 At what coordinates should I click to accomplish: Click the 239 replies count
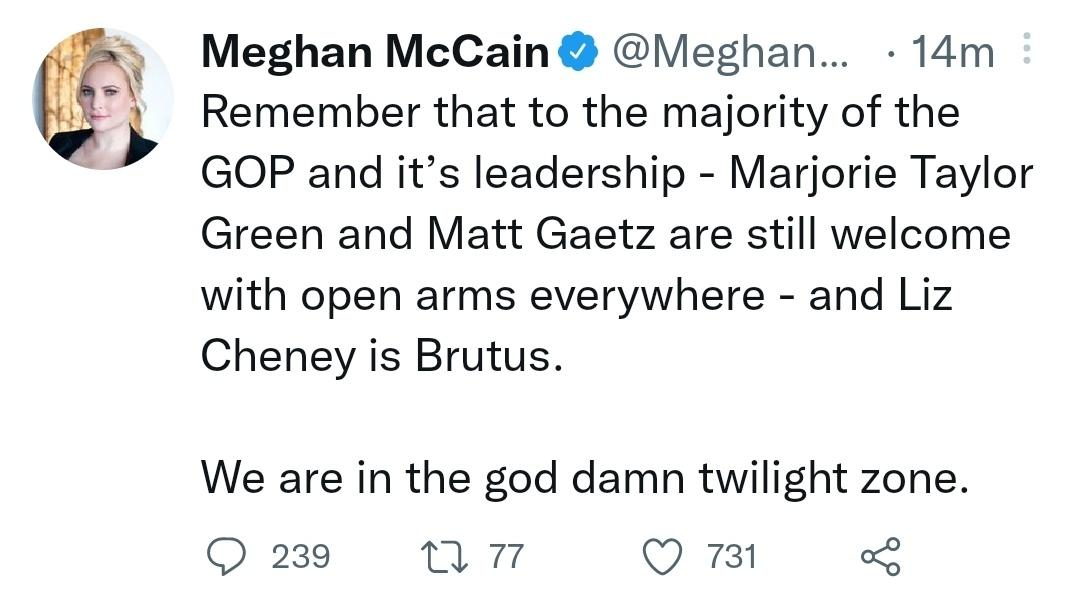[x=300, y=556]
